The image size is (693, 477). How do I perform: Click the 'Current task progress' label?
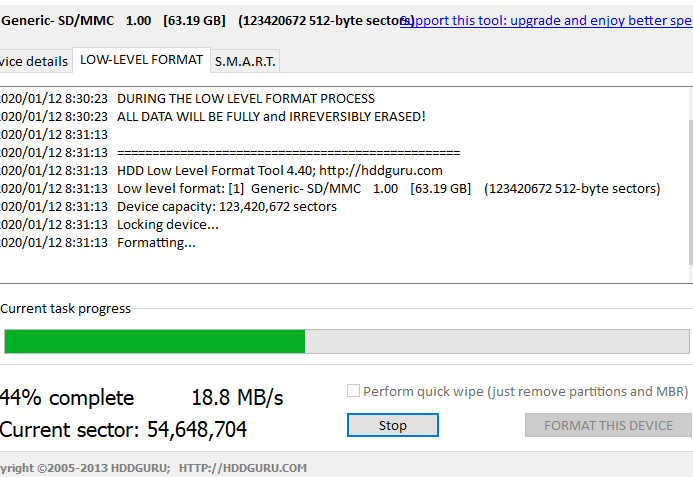[65, 309]
